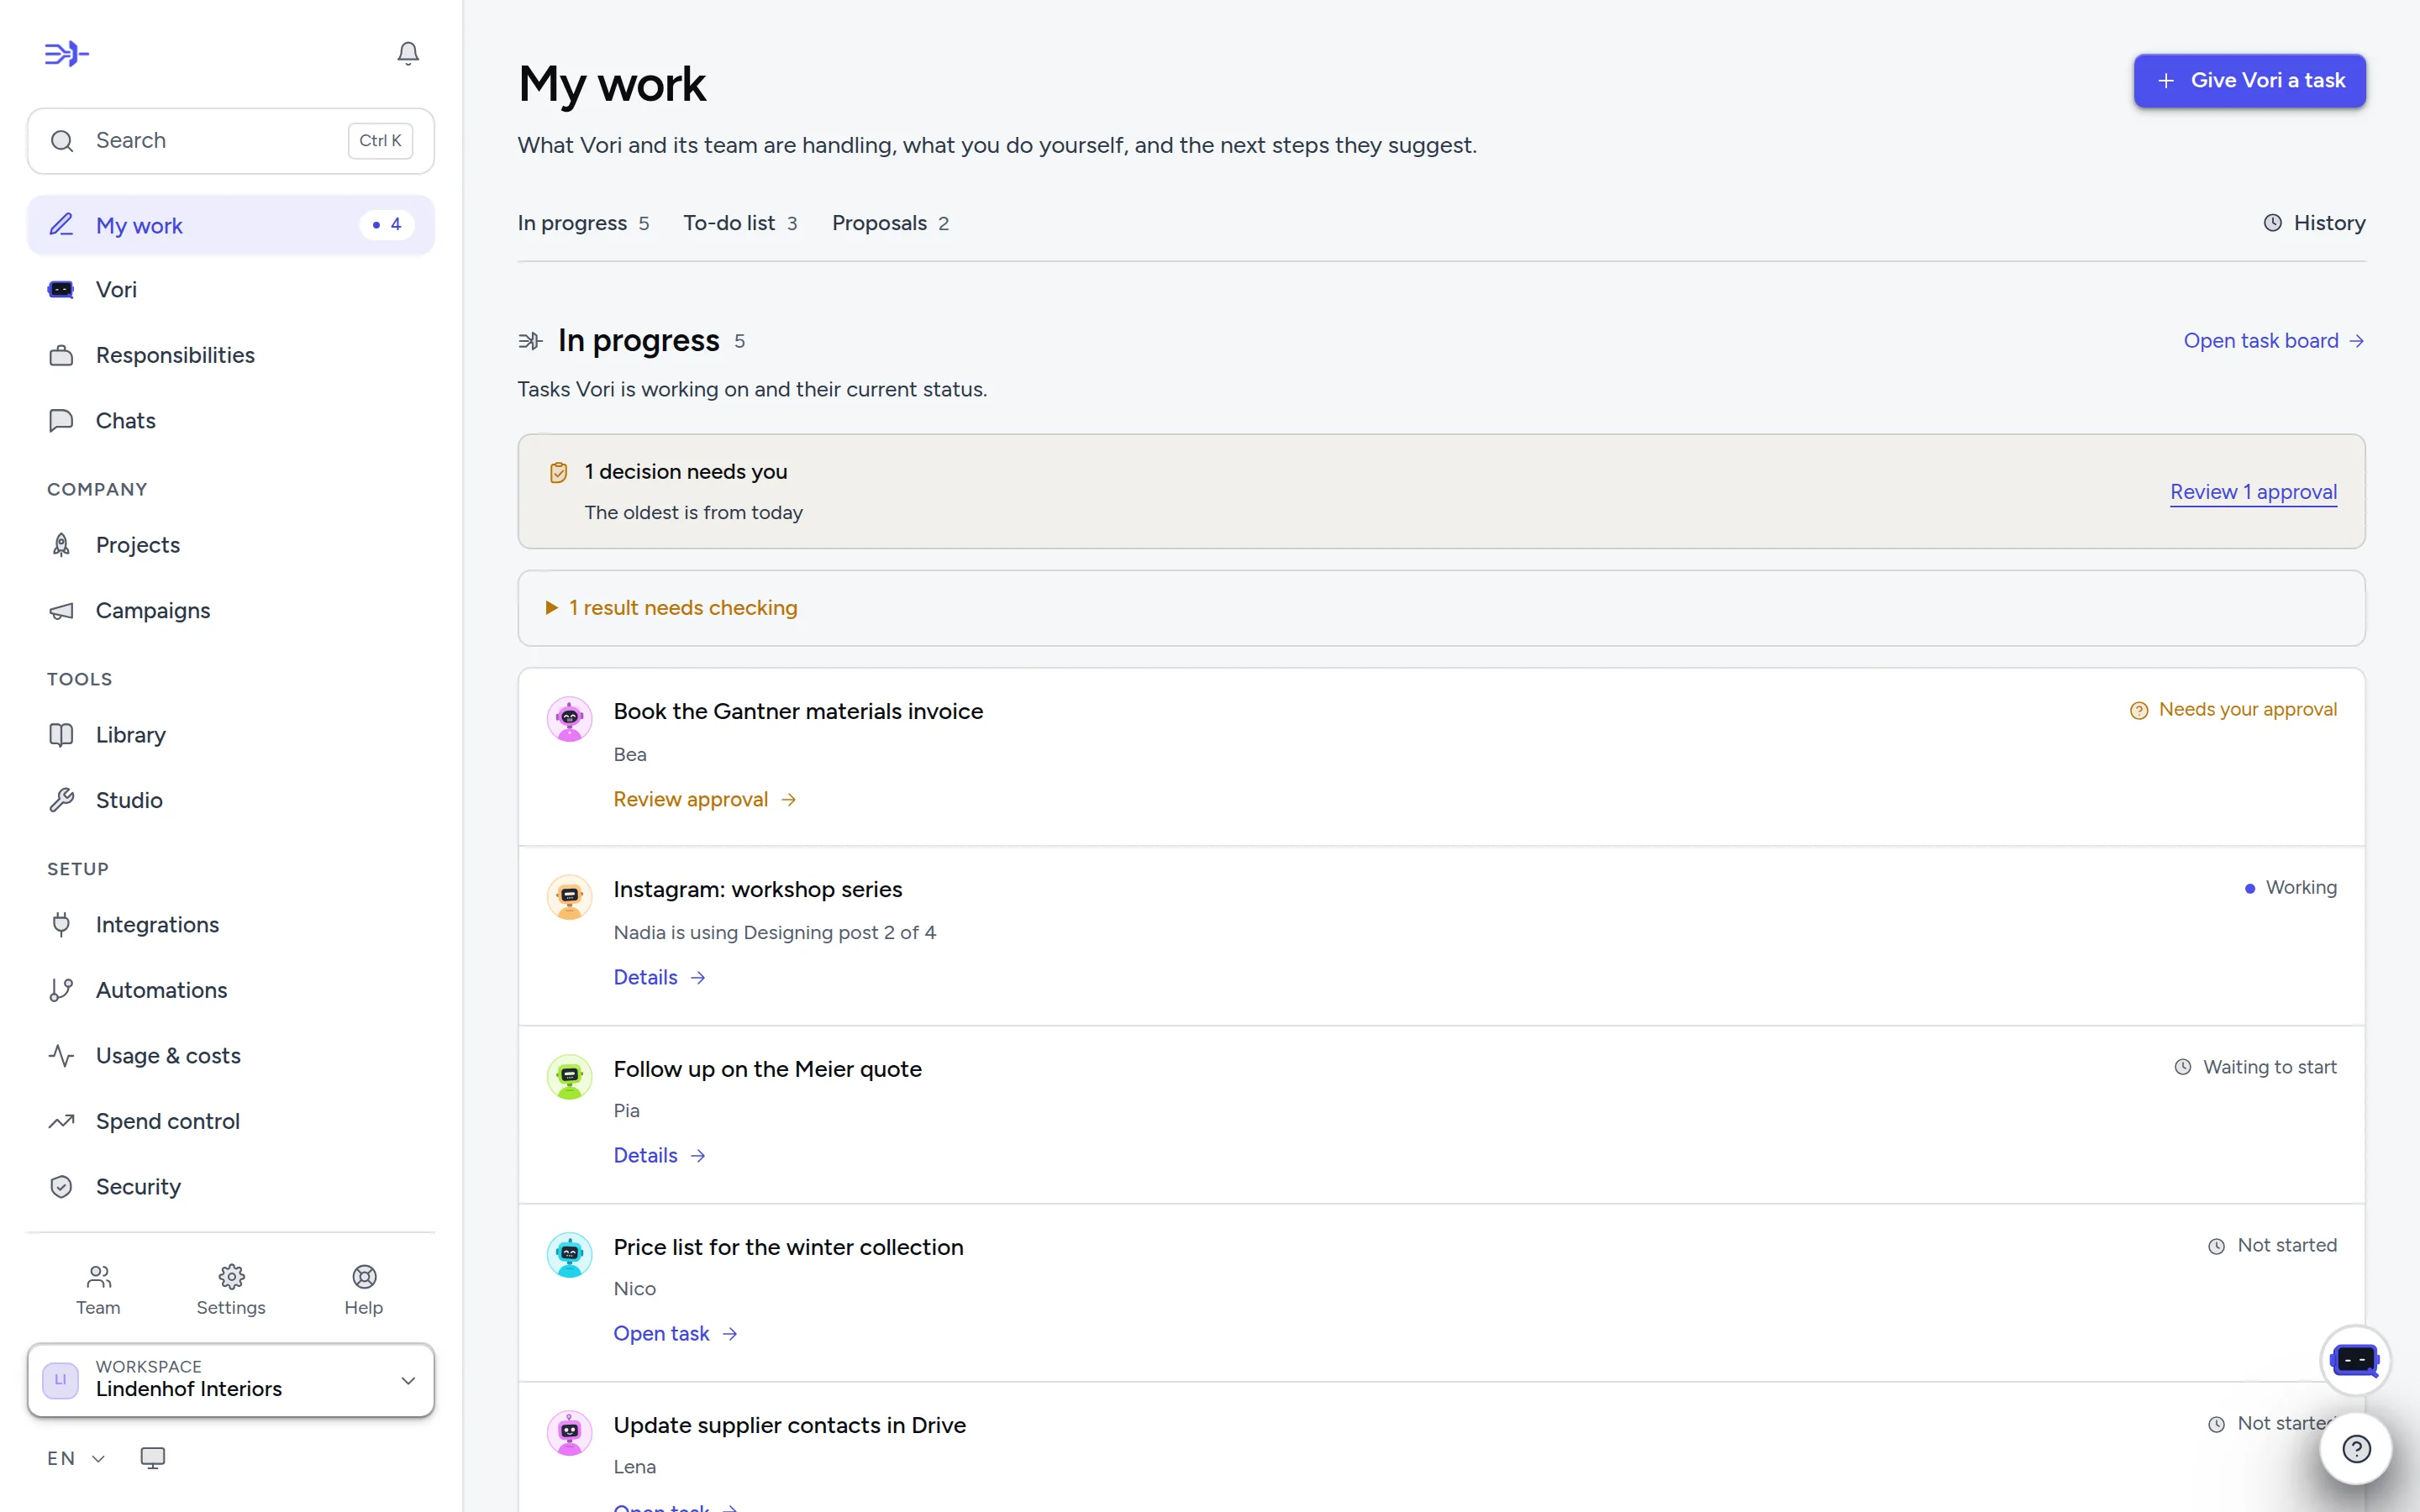Click floating question mark help button
The image size is (2420, 1512).
point(2356,1448)
